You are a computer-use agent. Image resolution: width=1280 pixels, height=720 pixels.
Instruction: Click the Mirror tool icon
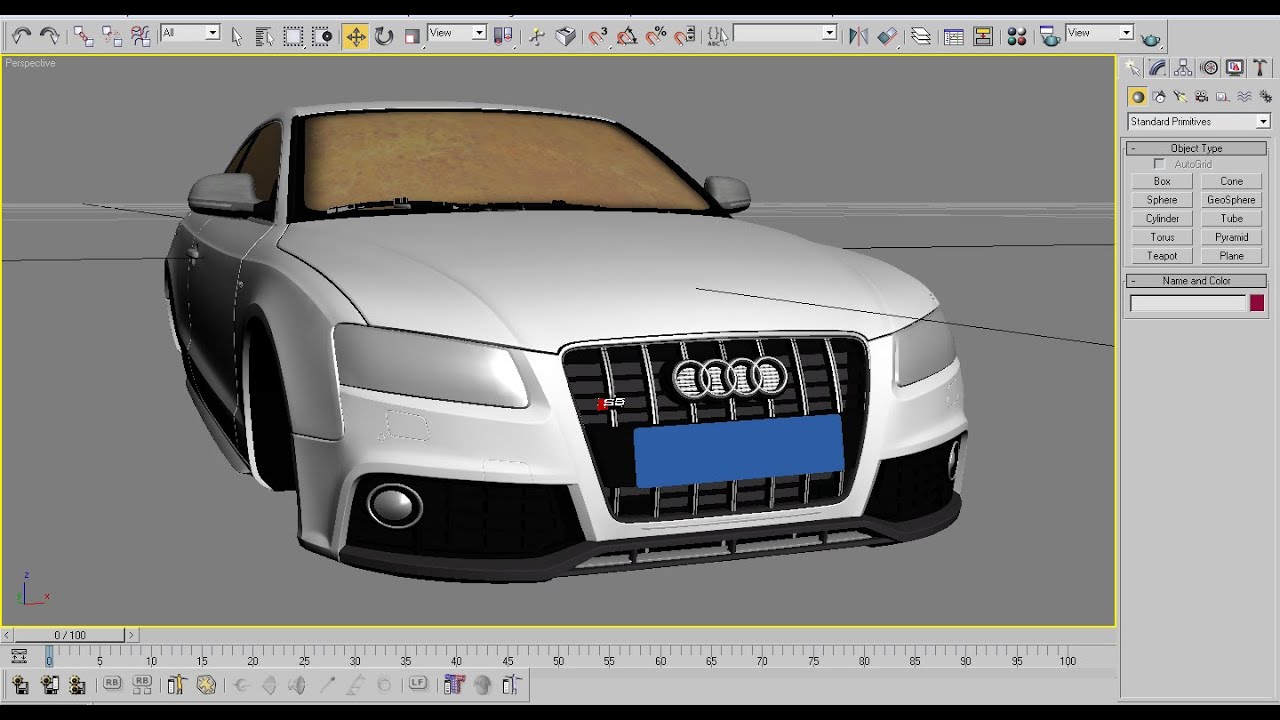coord(858,36)
